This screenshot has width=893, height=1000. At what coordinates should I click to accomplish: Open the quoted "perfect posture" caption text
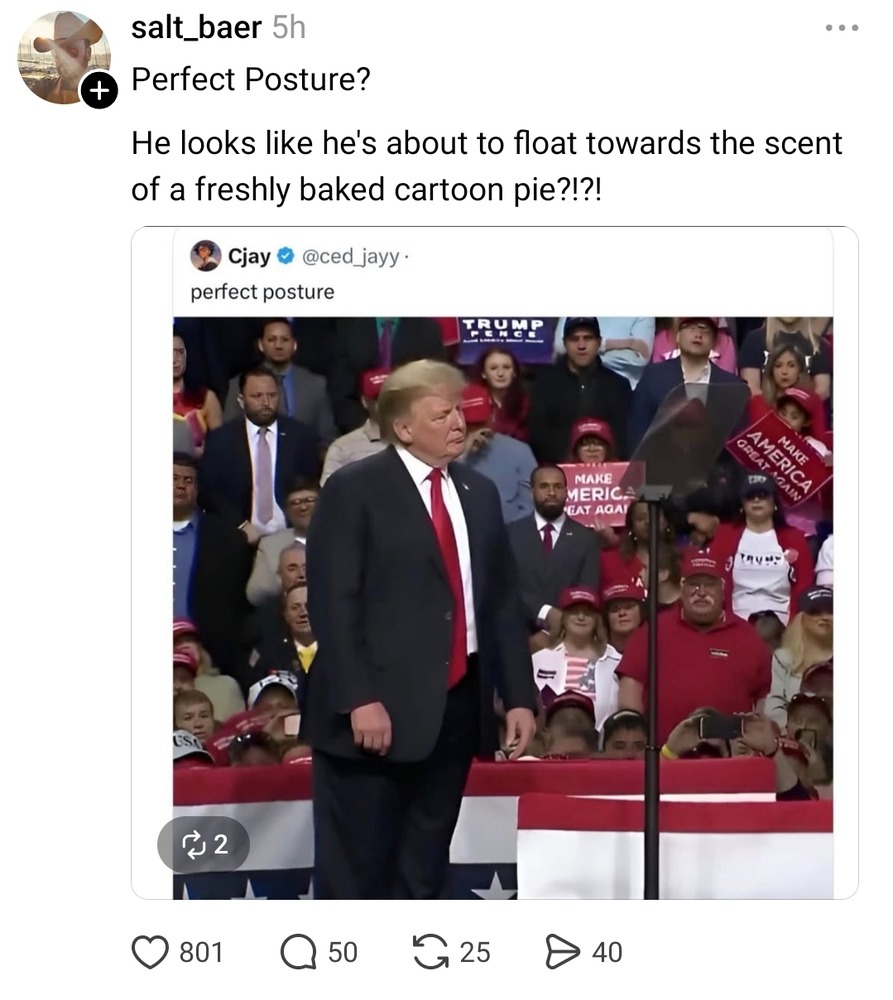coord(262,292)
